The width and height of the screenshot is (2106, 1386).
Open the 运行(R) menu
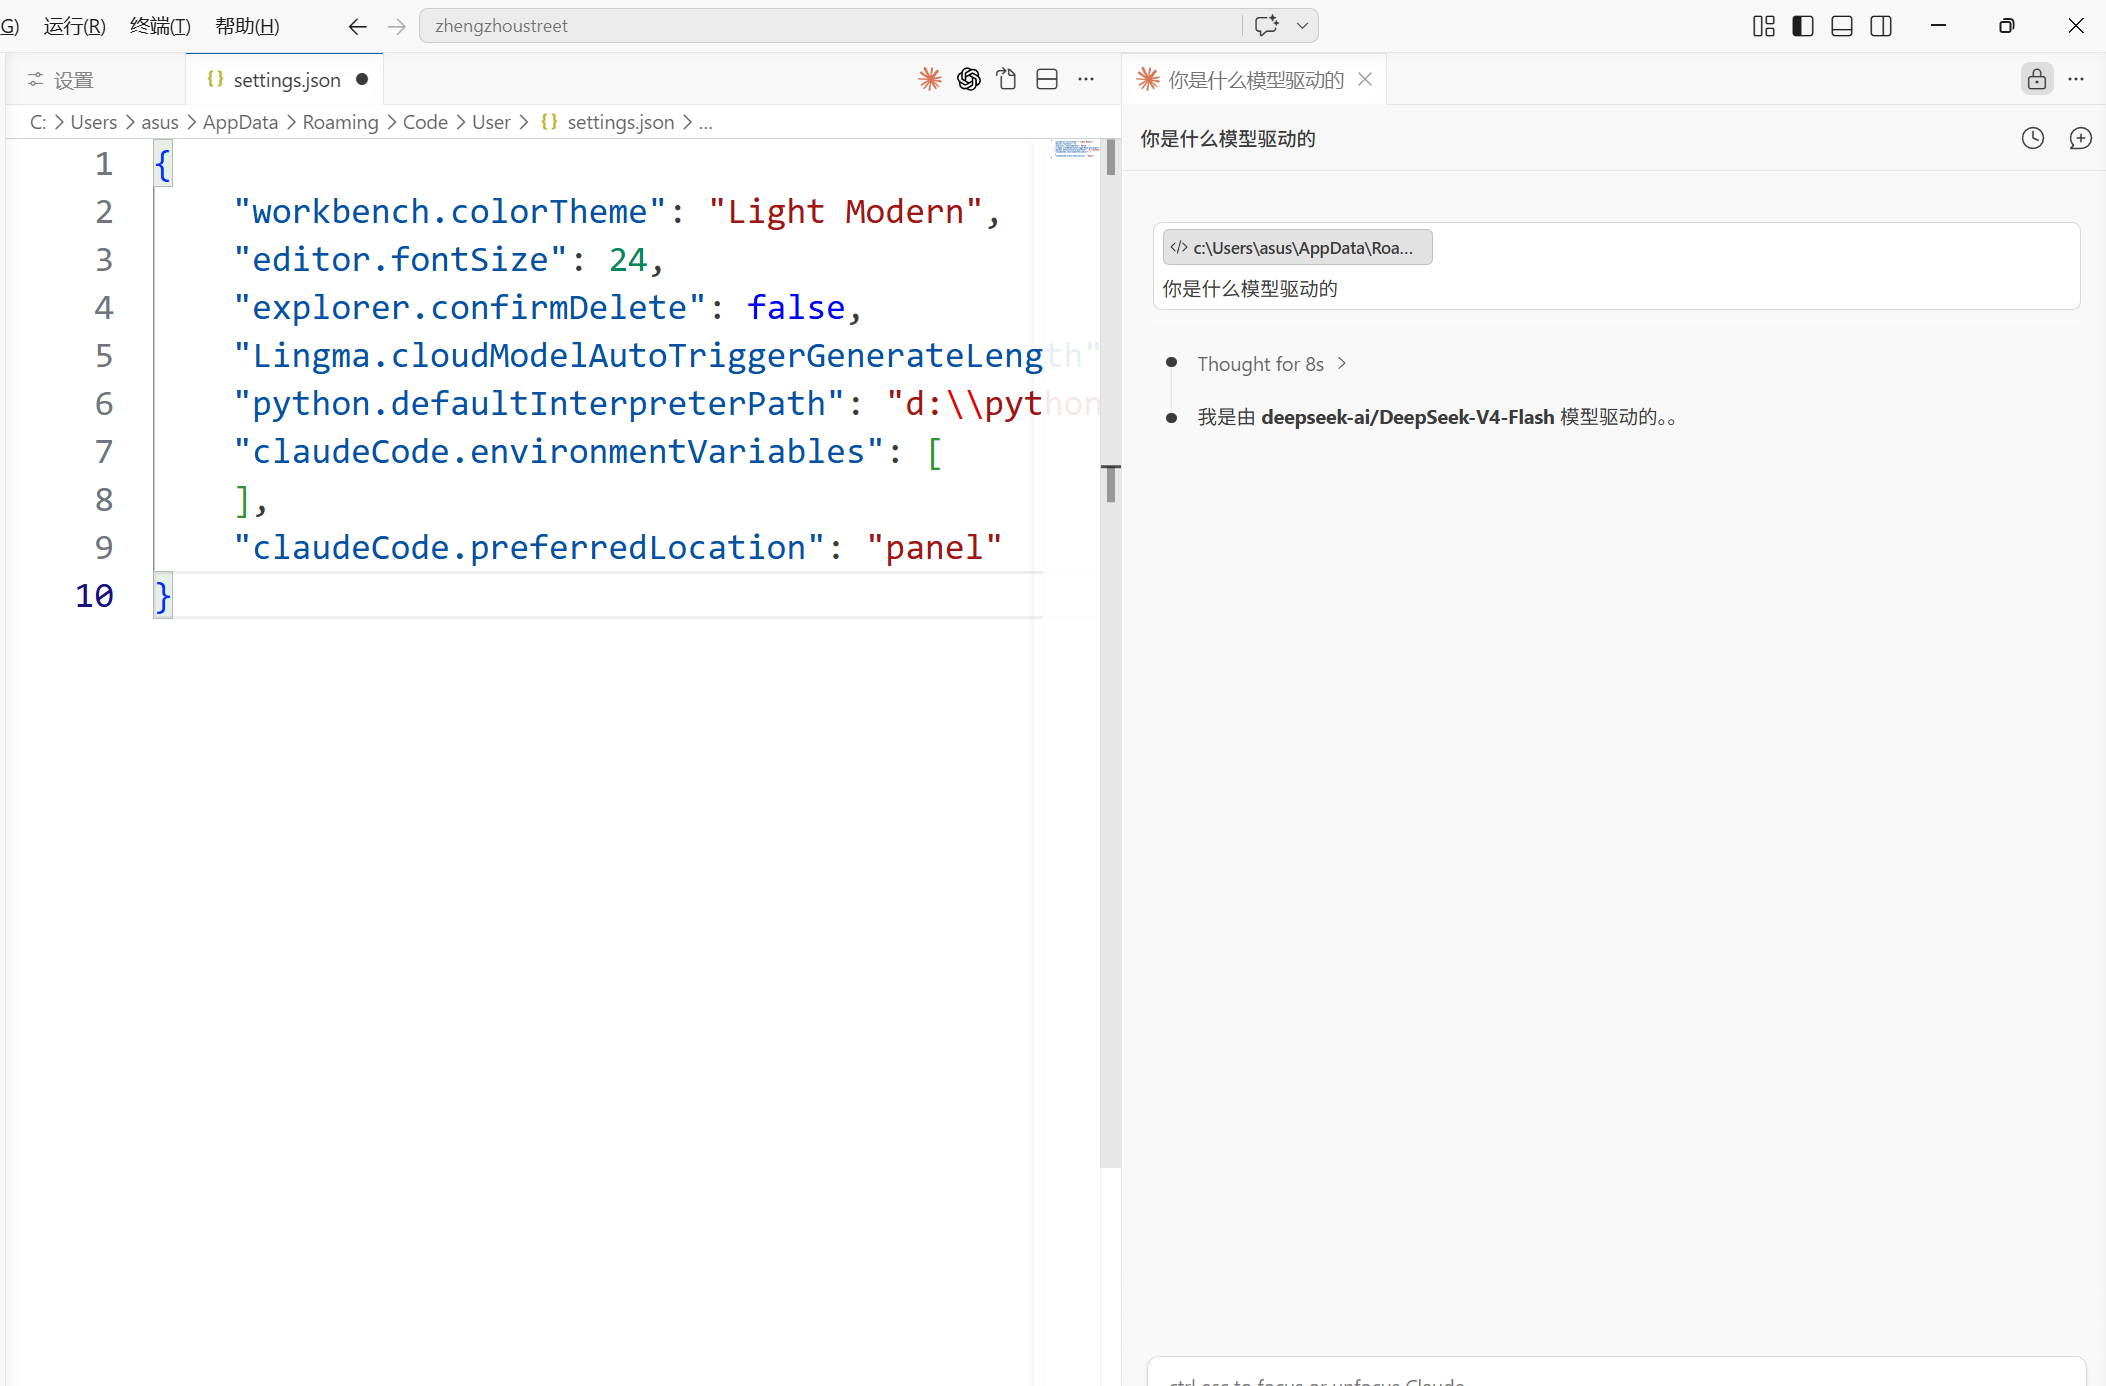click(x=74, y=26)
